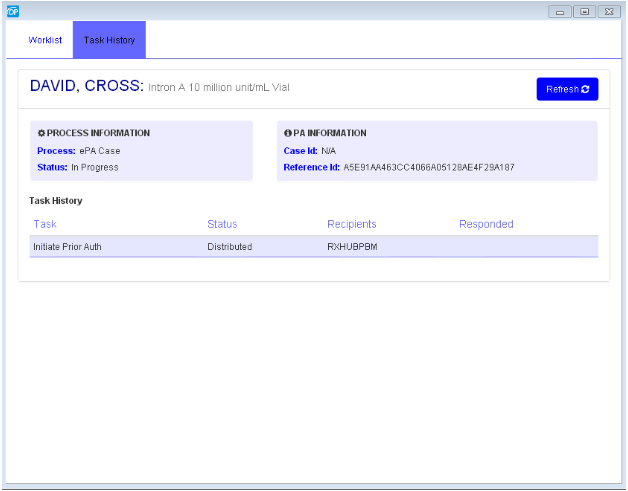Click the In Progress status value
The image size is (628, 491).
pos(95,167)
